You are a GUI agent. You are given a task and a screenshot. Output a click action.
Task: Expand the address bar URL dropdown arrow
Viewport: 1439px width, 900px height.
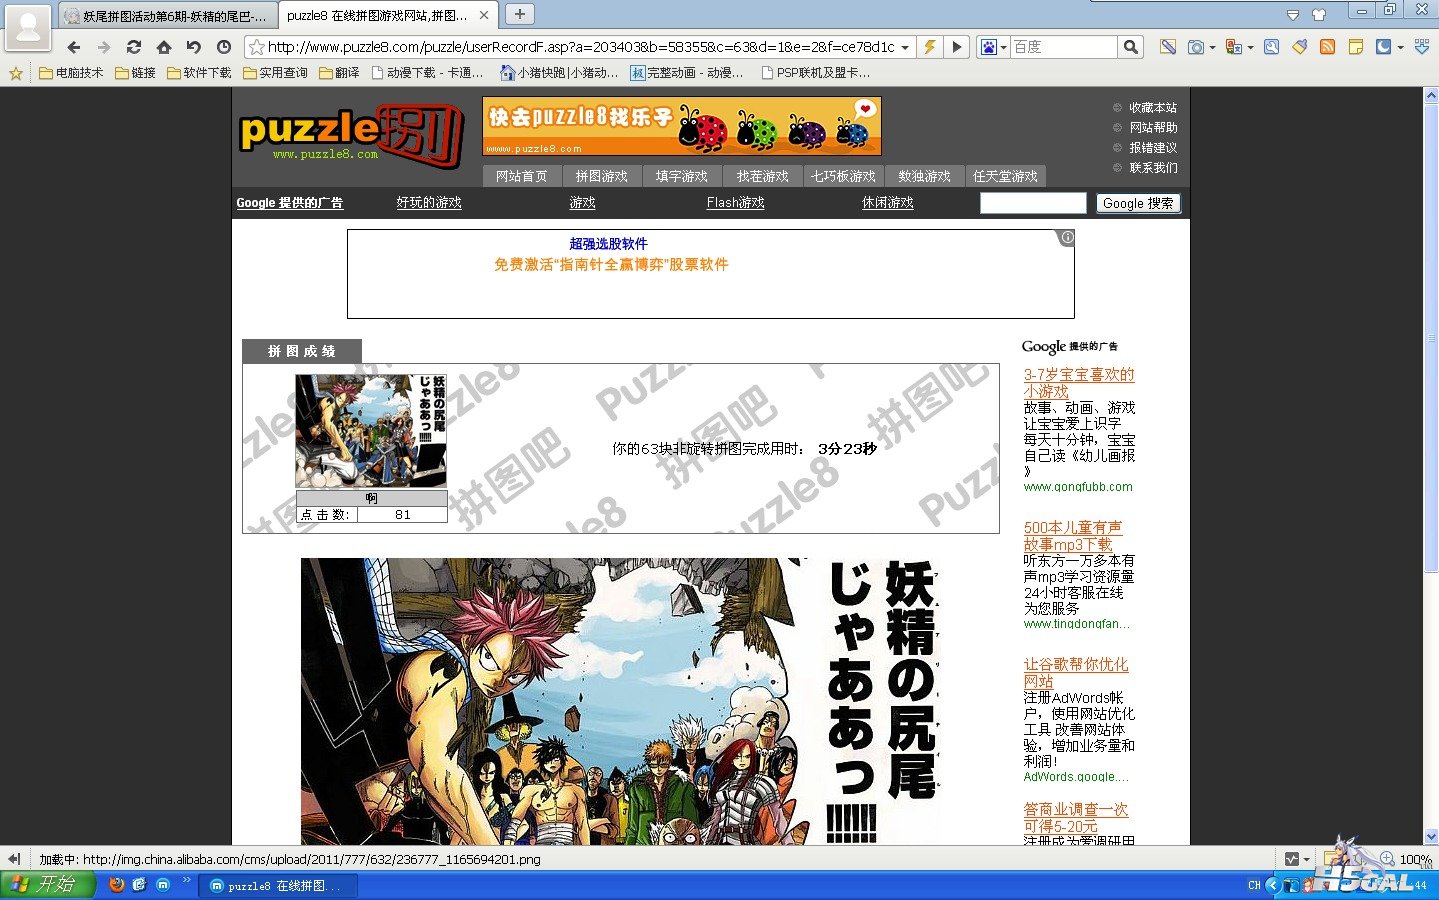905,47
